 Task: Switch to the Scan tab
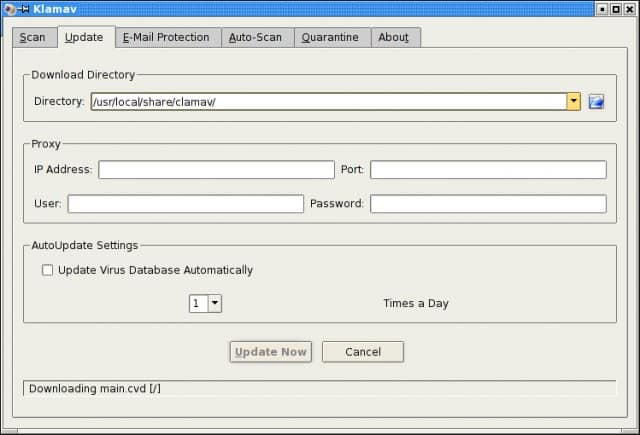[x=32, y=38]
